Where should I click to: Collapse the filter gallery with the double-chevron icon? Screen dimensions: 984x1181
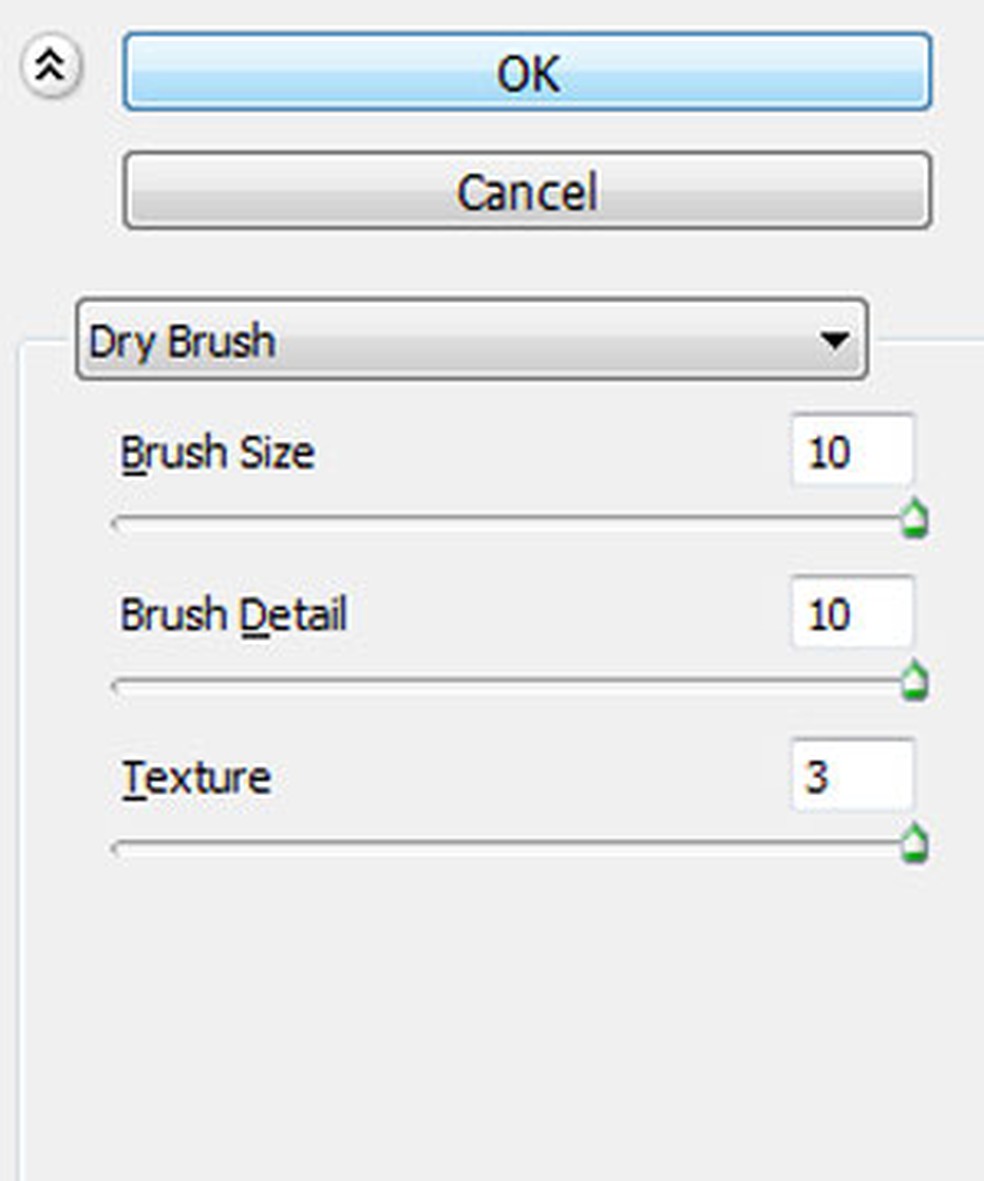(x=50, y=66)
